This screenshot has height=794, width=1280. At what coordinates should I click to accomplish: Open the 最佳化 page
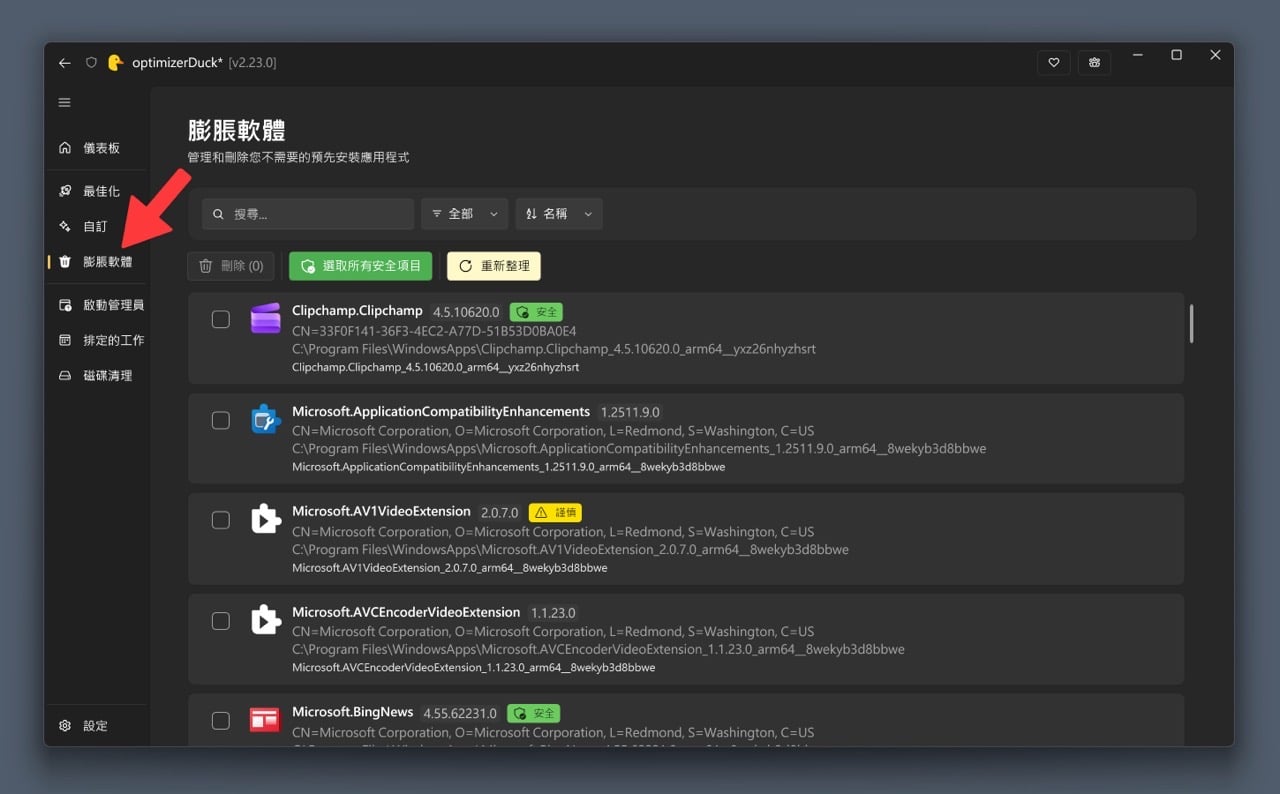pos(96,191)
